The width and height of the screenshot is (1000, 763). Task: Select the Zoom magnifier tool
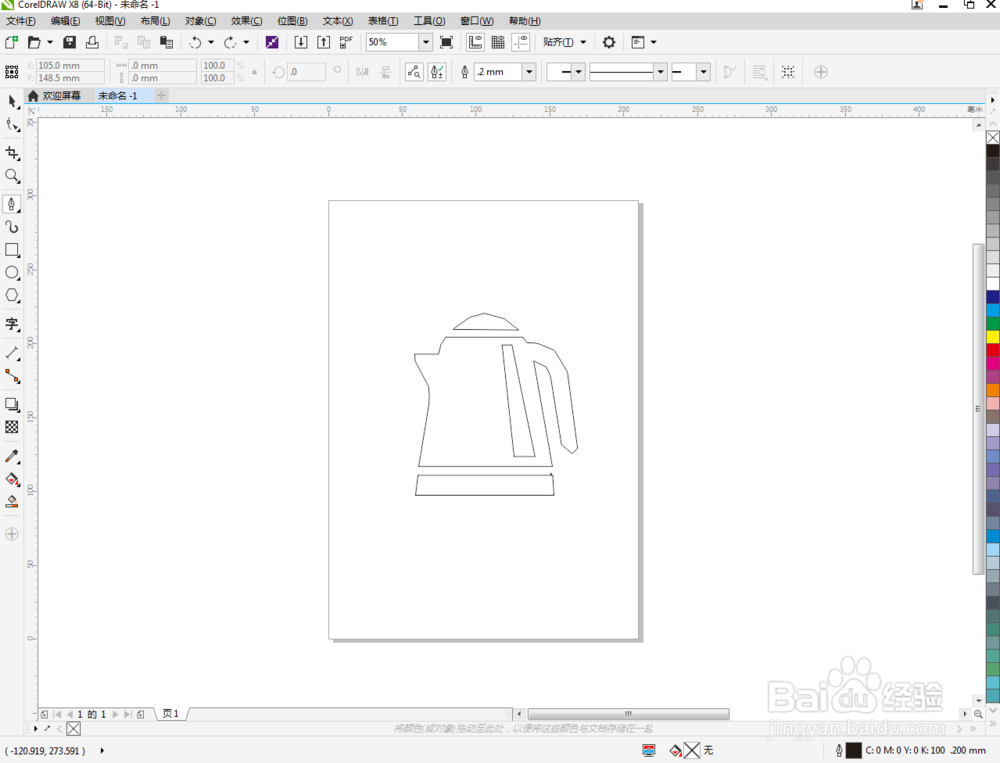12,176
